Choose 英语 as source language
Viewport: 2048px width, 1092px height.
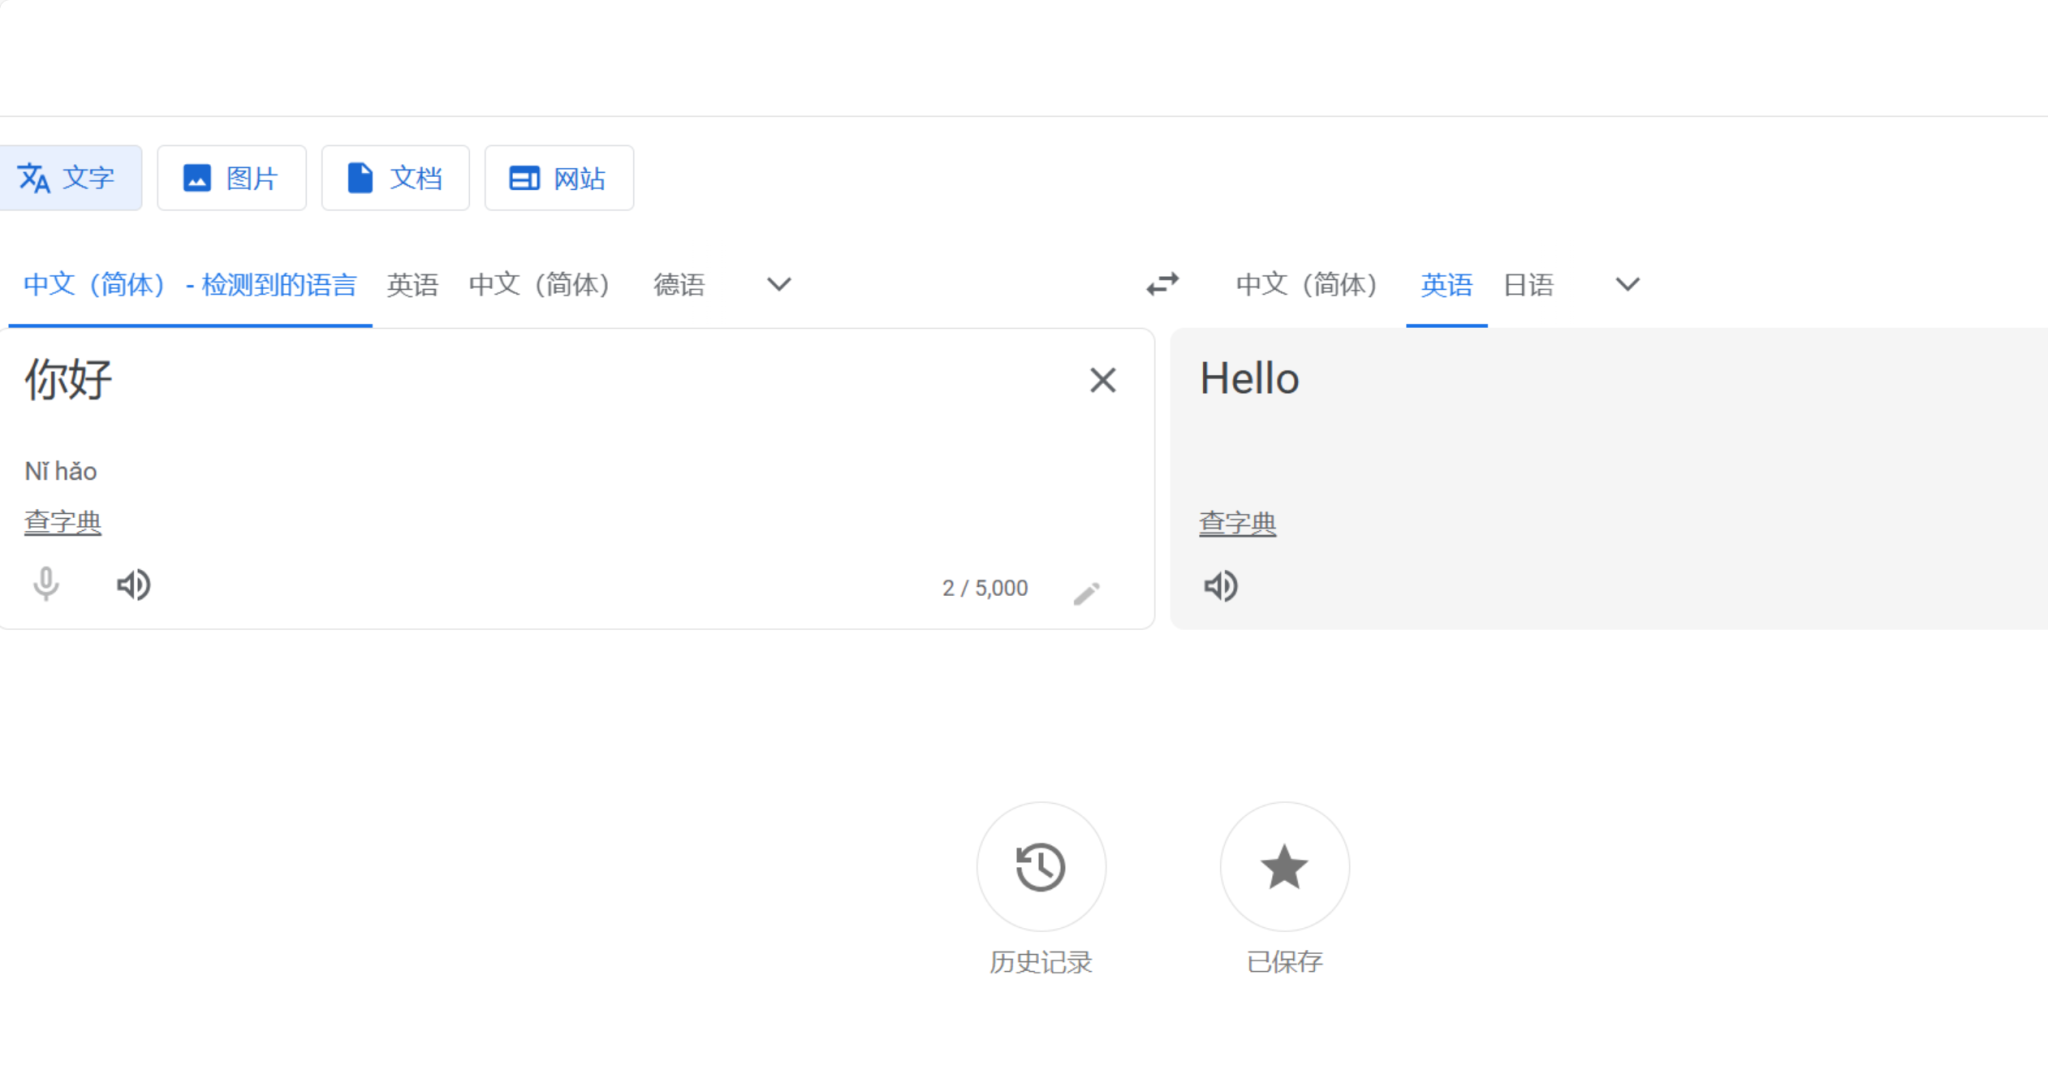[x=413, y=285]
